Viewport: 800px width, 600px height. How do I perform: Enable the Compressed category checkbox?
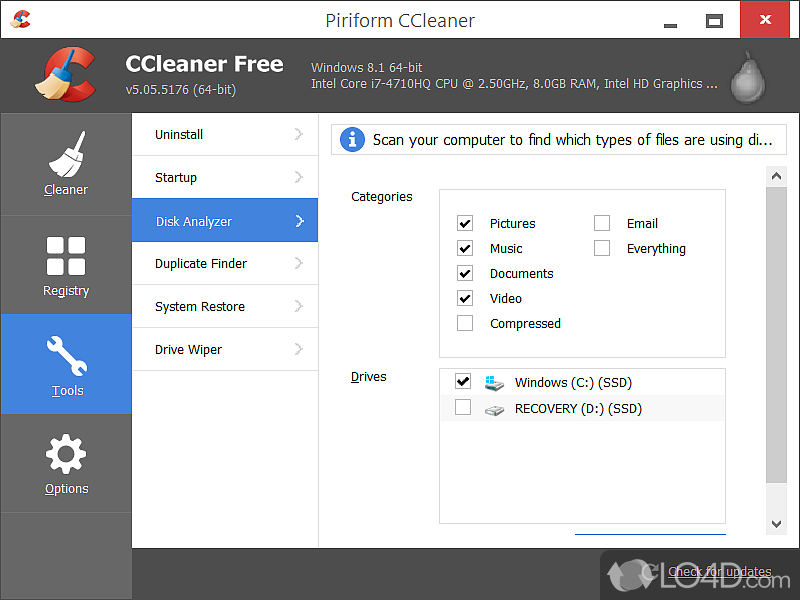pos(465,323)
